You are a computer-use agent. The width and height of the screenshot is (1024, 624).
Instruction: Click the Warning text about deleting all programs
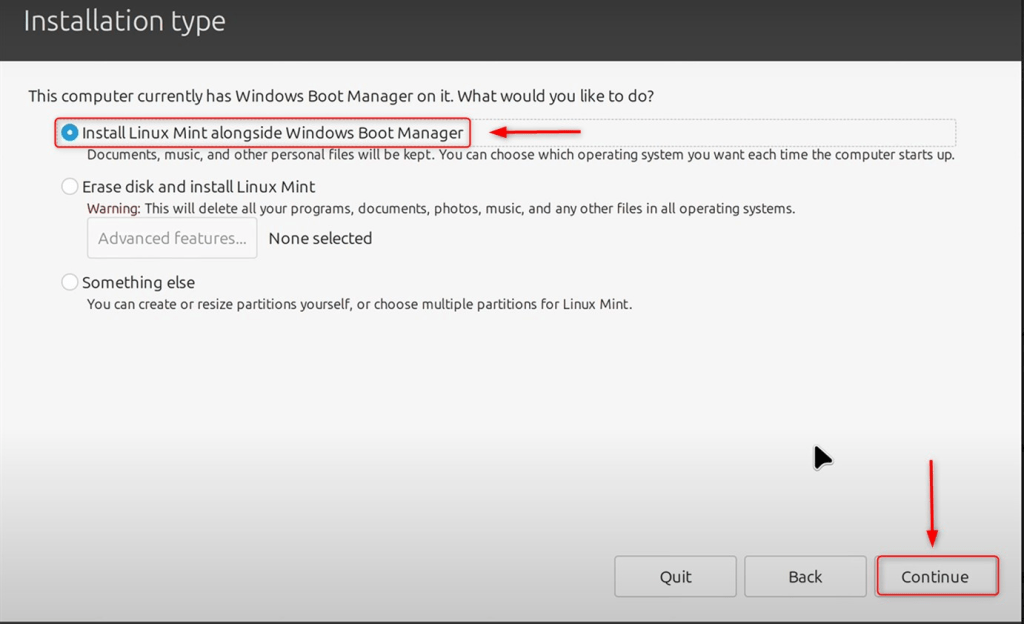[x=440, y=208]
